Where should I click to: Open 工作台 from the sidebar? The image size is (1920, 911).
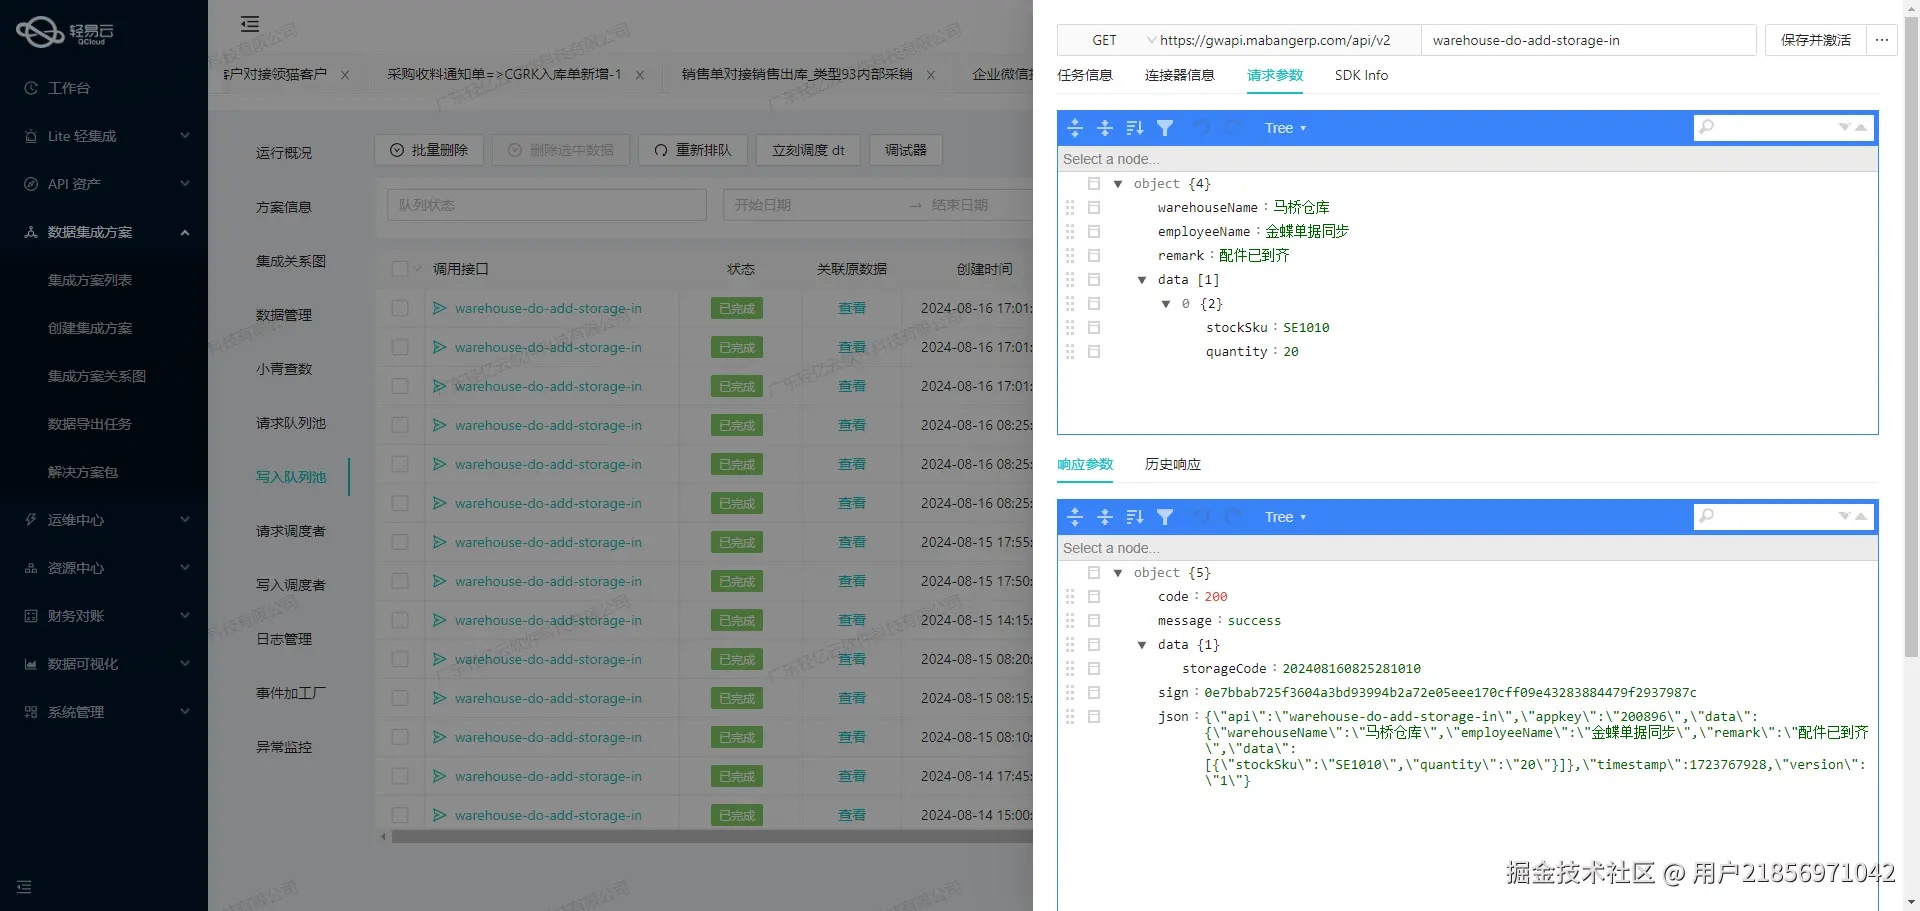coord(69,88)
